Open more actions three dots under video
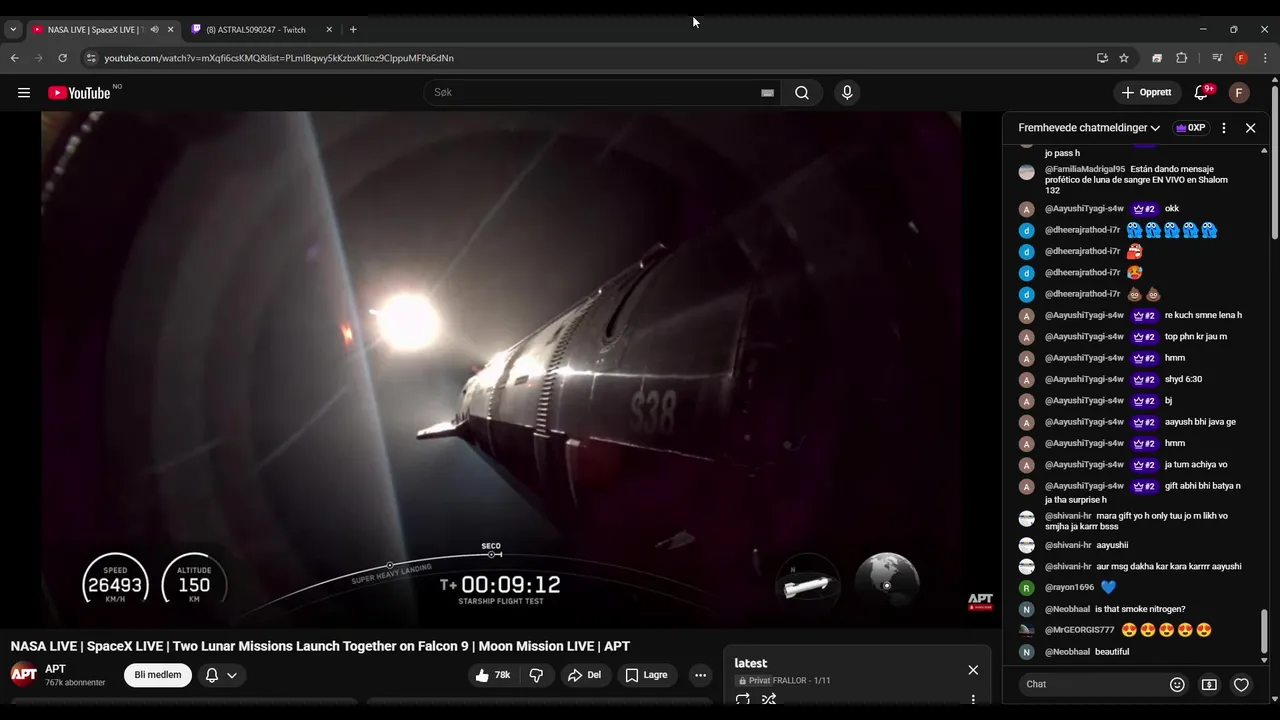Screen dimensions: 1280x720 tap(700, 675)
